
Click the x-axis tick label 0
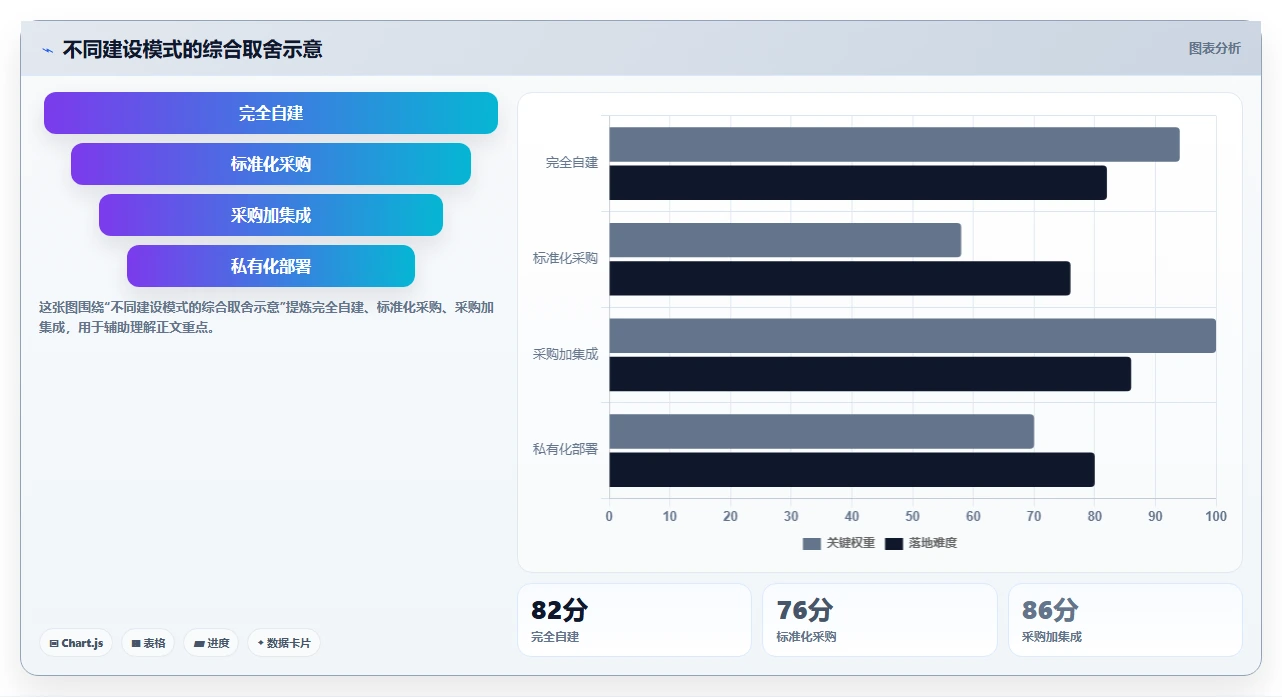[609, 517]
